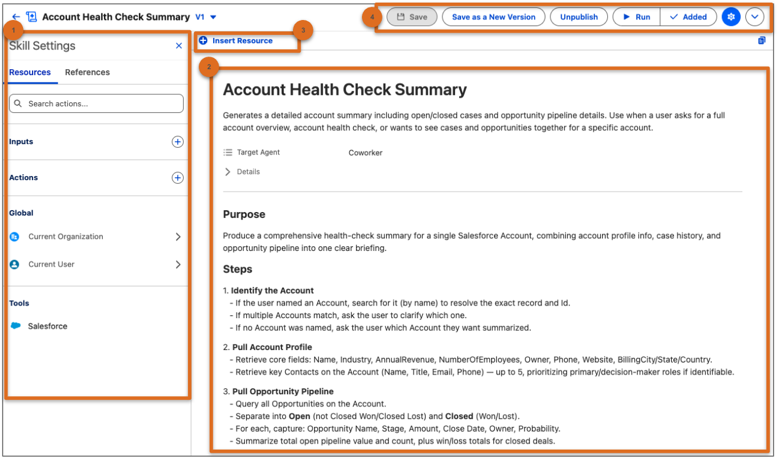Click the Purpose heading

[244, 214]
